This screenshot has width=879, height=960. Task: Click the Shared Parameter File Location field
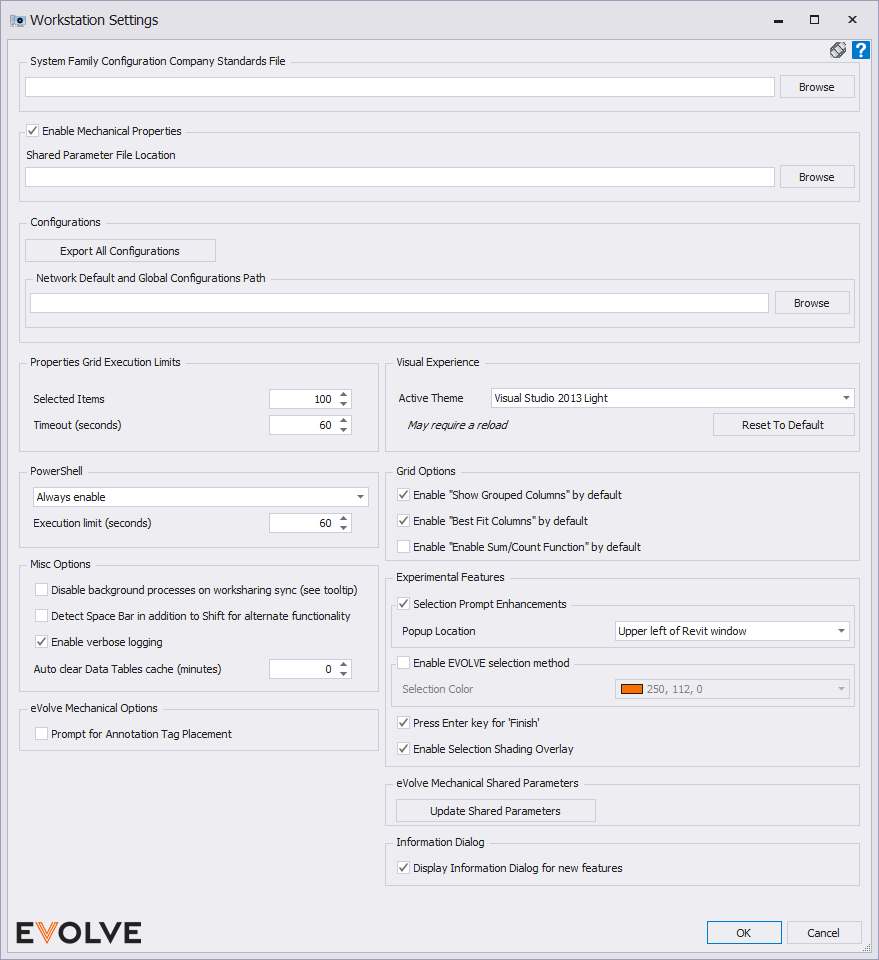(x=400, y=177)
